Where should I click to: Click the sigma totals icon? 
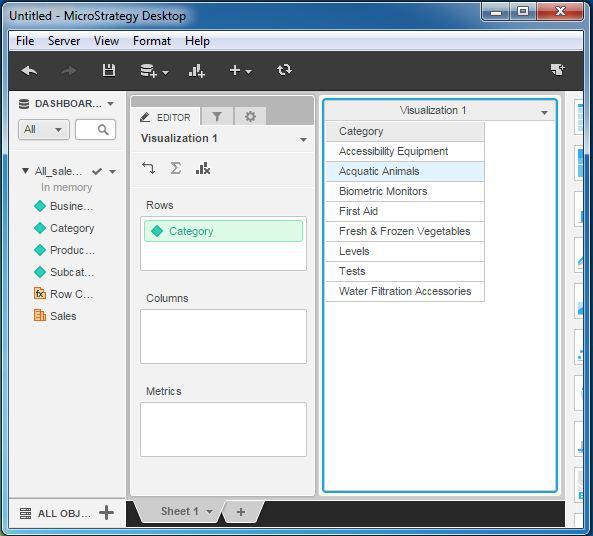(175, 168)
